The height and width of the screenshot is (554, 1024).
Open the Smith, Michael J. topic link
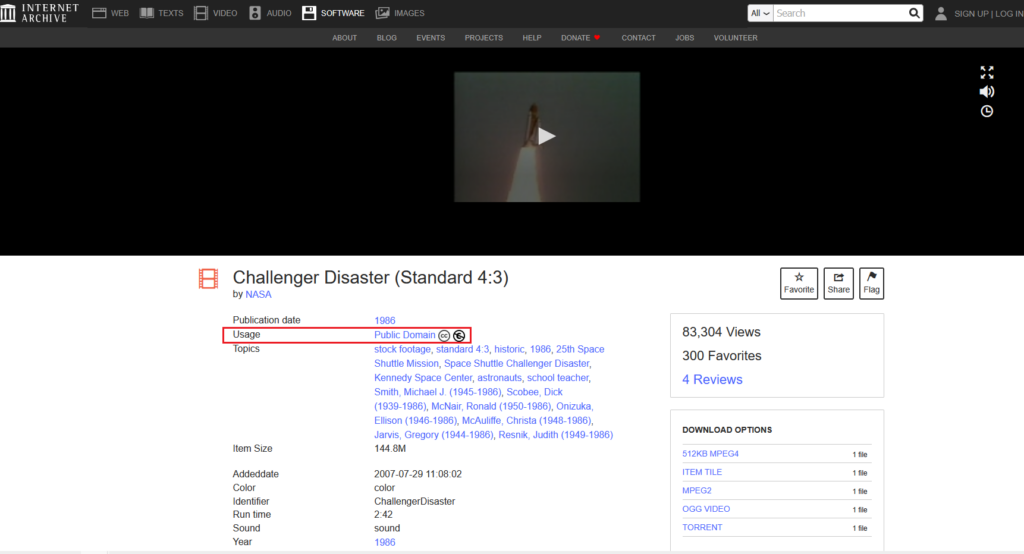pyautogui.click(x=438, y=392)
